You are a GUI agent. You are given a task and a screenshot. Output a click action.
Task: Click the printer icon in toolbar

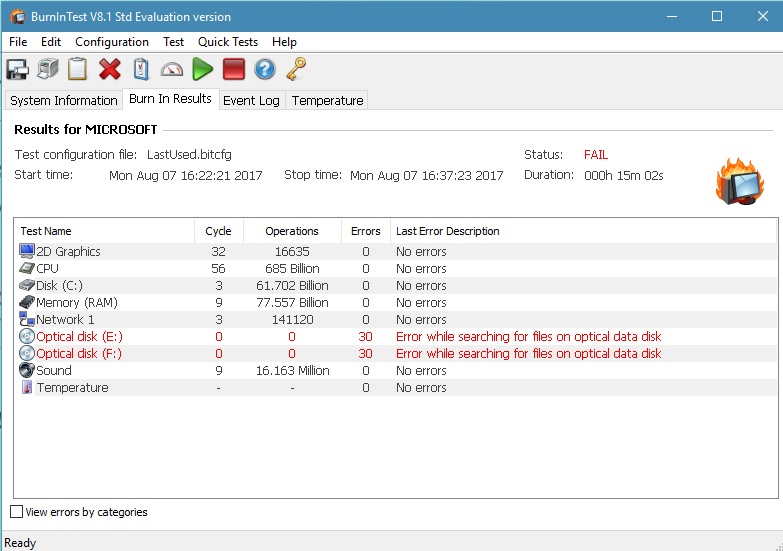click(48, 69)
